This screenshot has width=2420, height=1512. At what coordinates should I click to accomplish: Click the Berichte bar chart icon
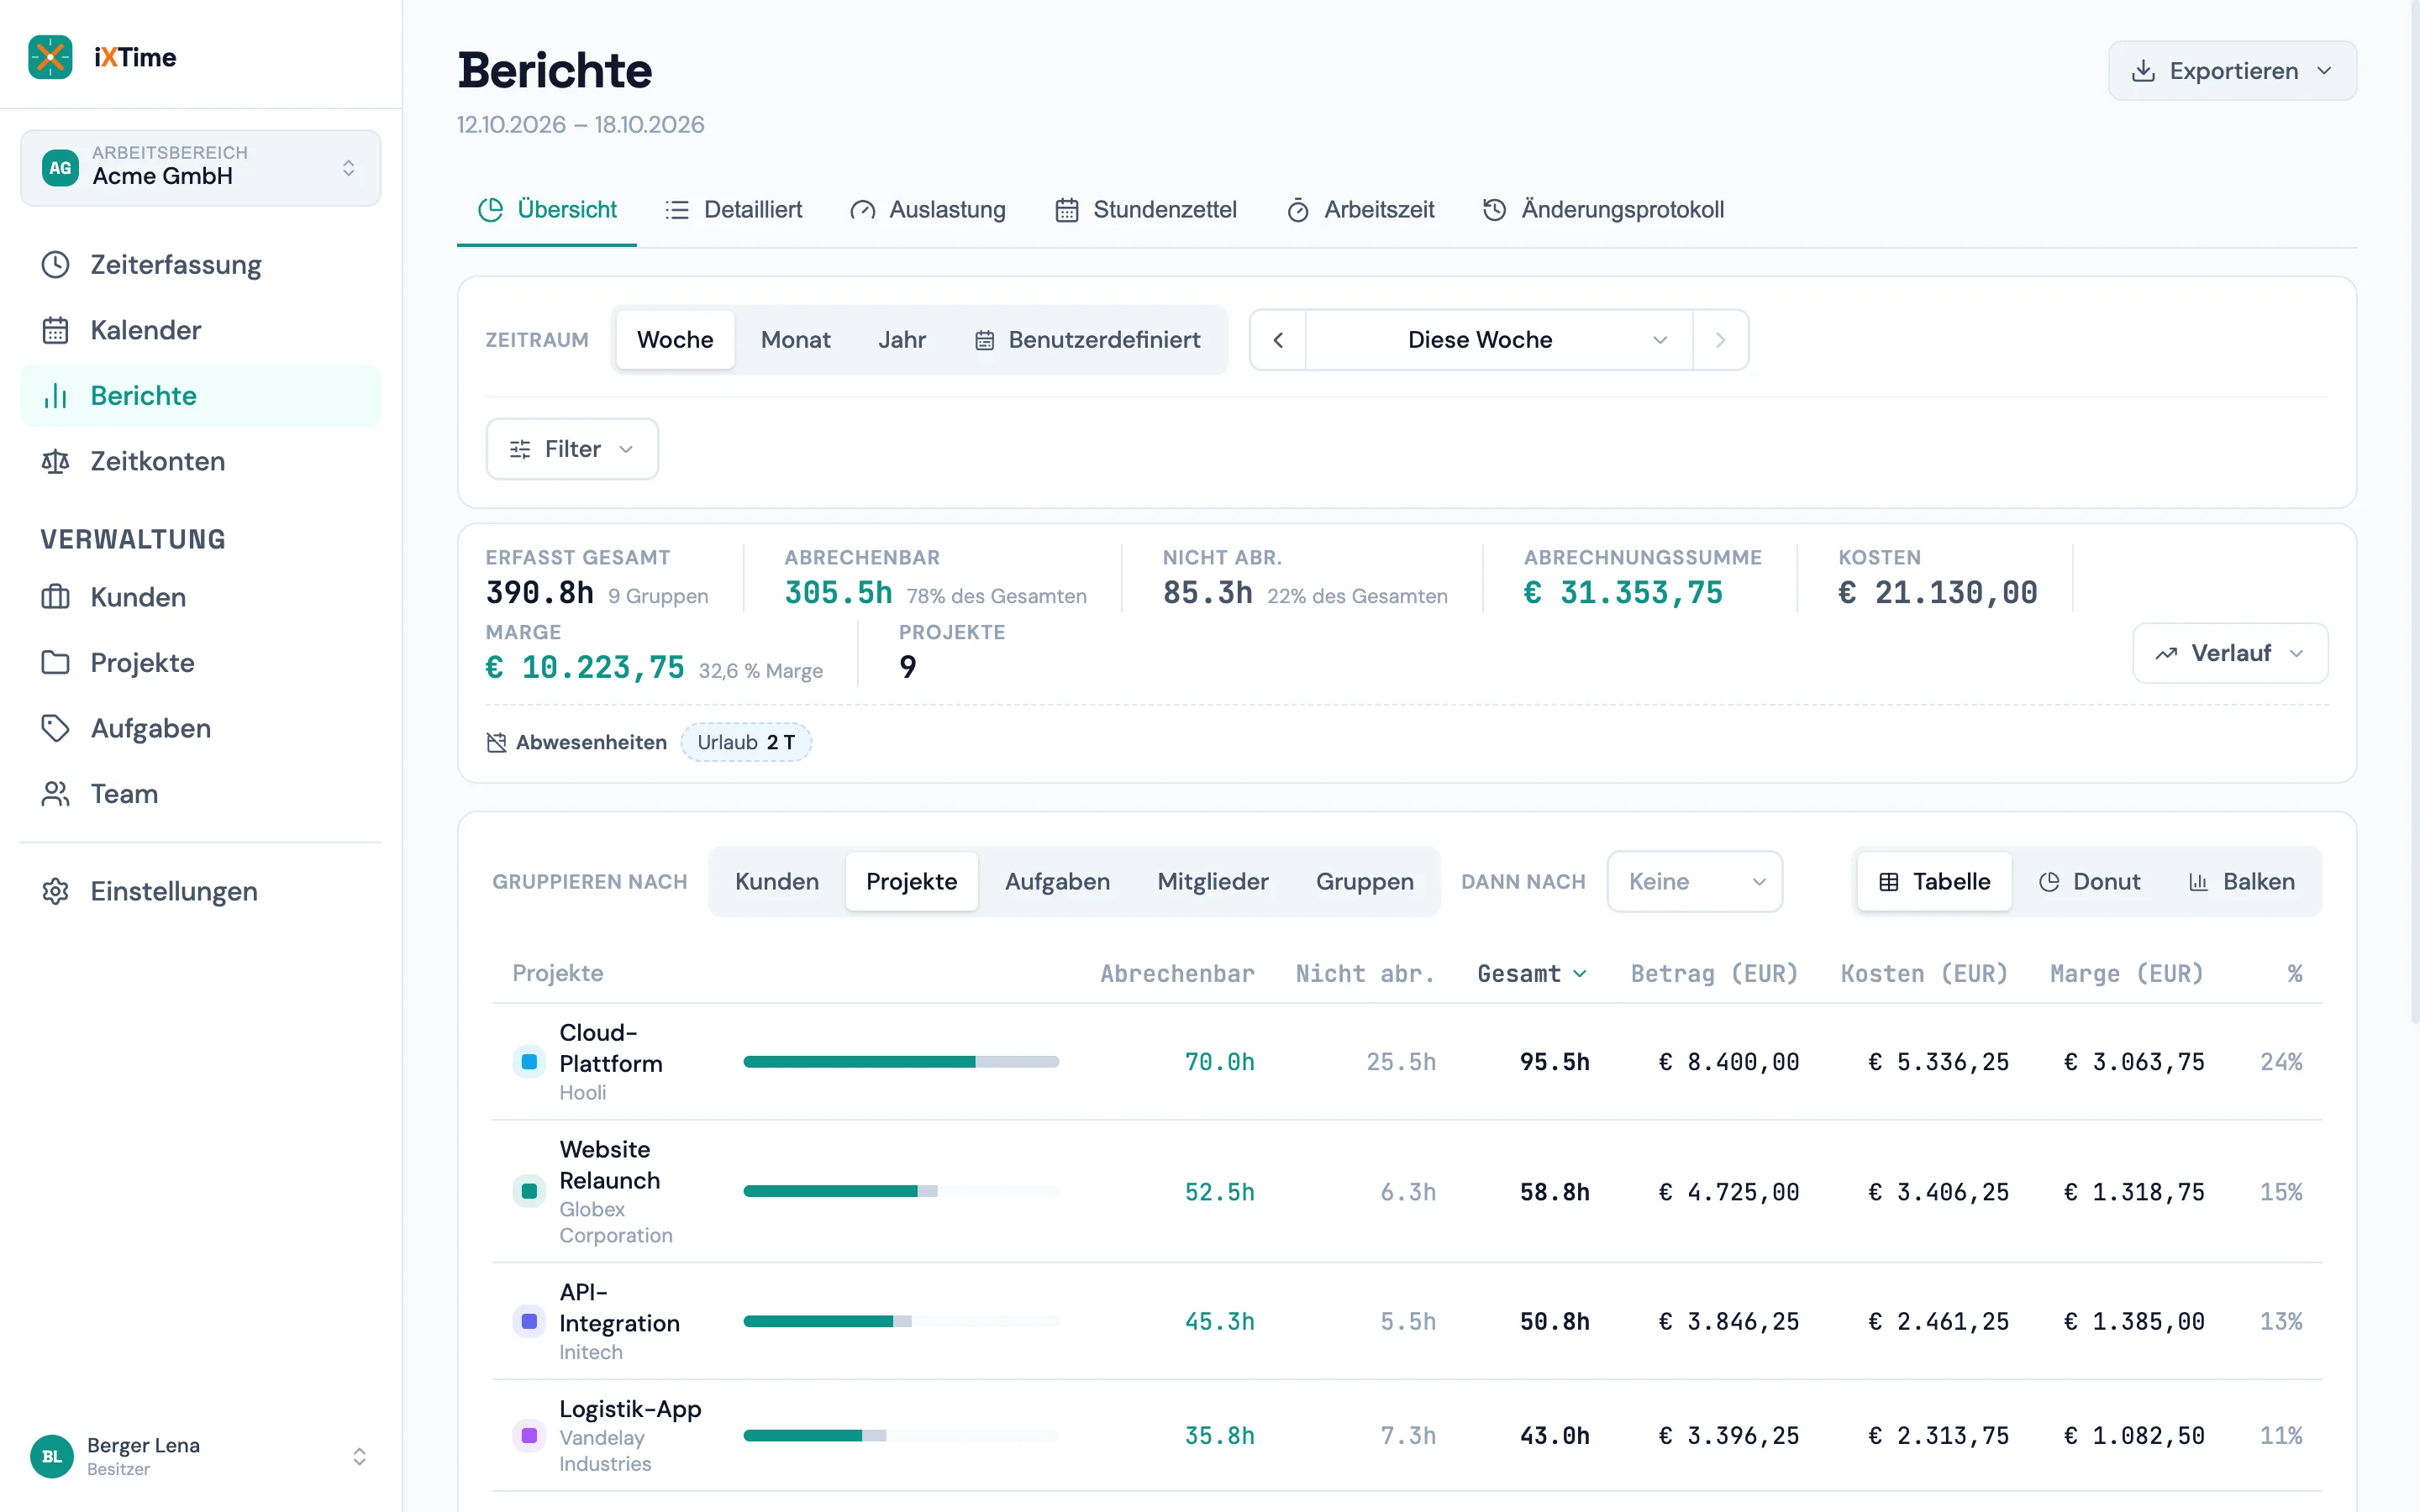click(x=55, y=396)
